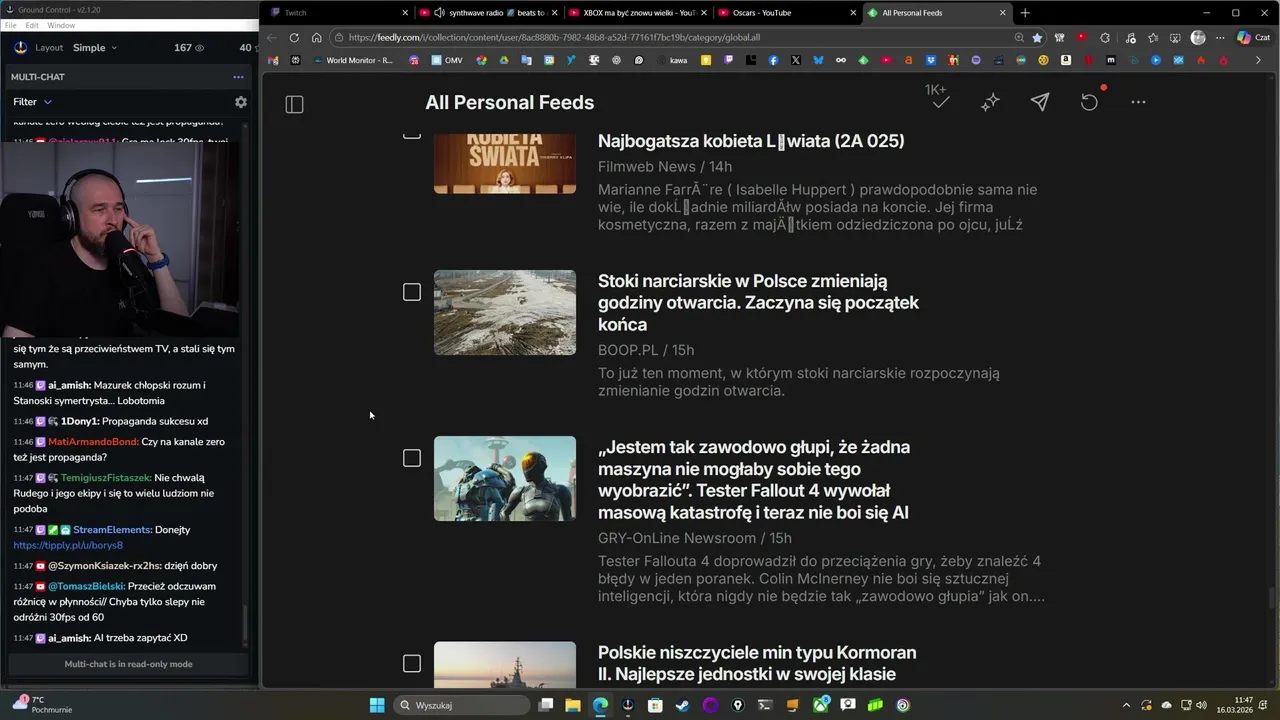Open the tipply.pl/u/borys8 donation link
This screenshot has width=1280, height=720.
coord(68,546)
